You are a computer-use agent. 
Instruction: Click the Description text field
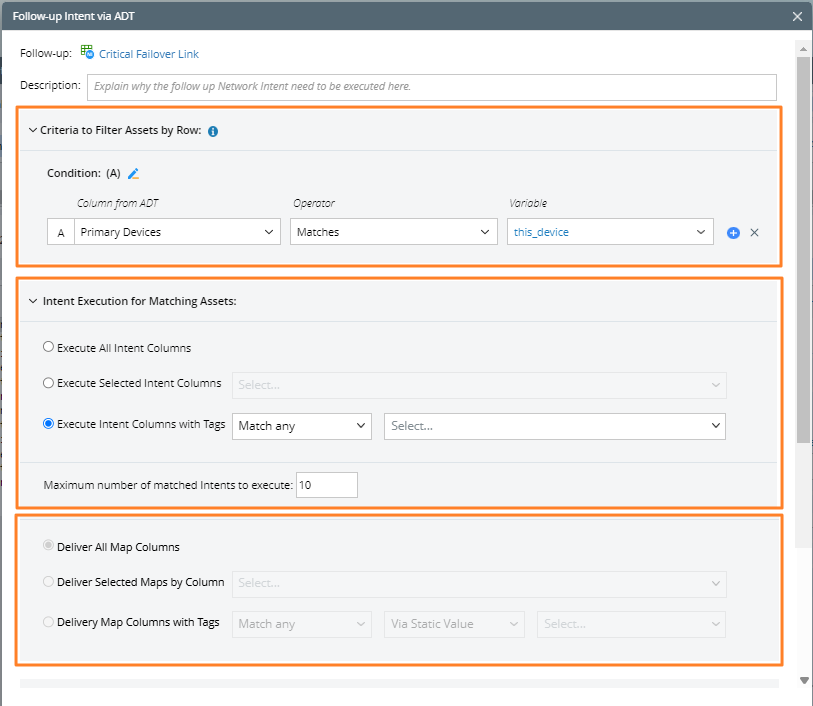point(431,87)
